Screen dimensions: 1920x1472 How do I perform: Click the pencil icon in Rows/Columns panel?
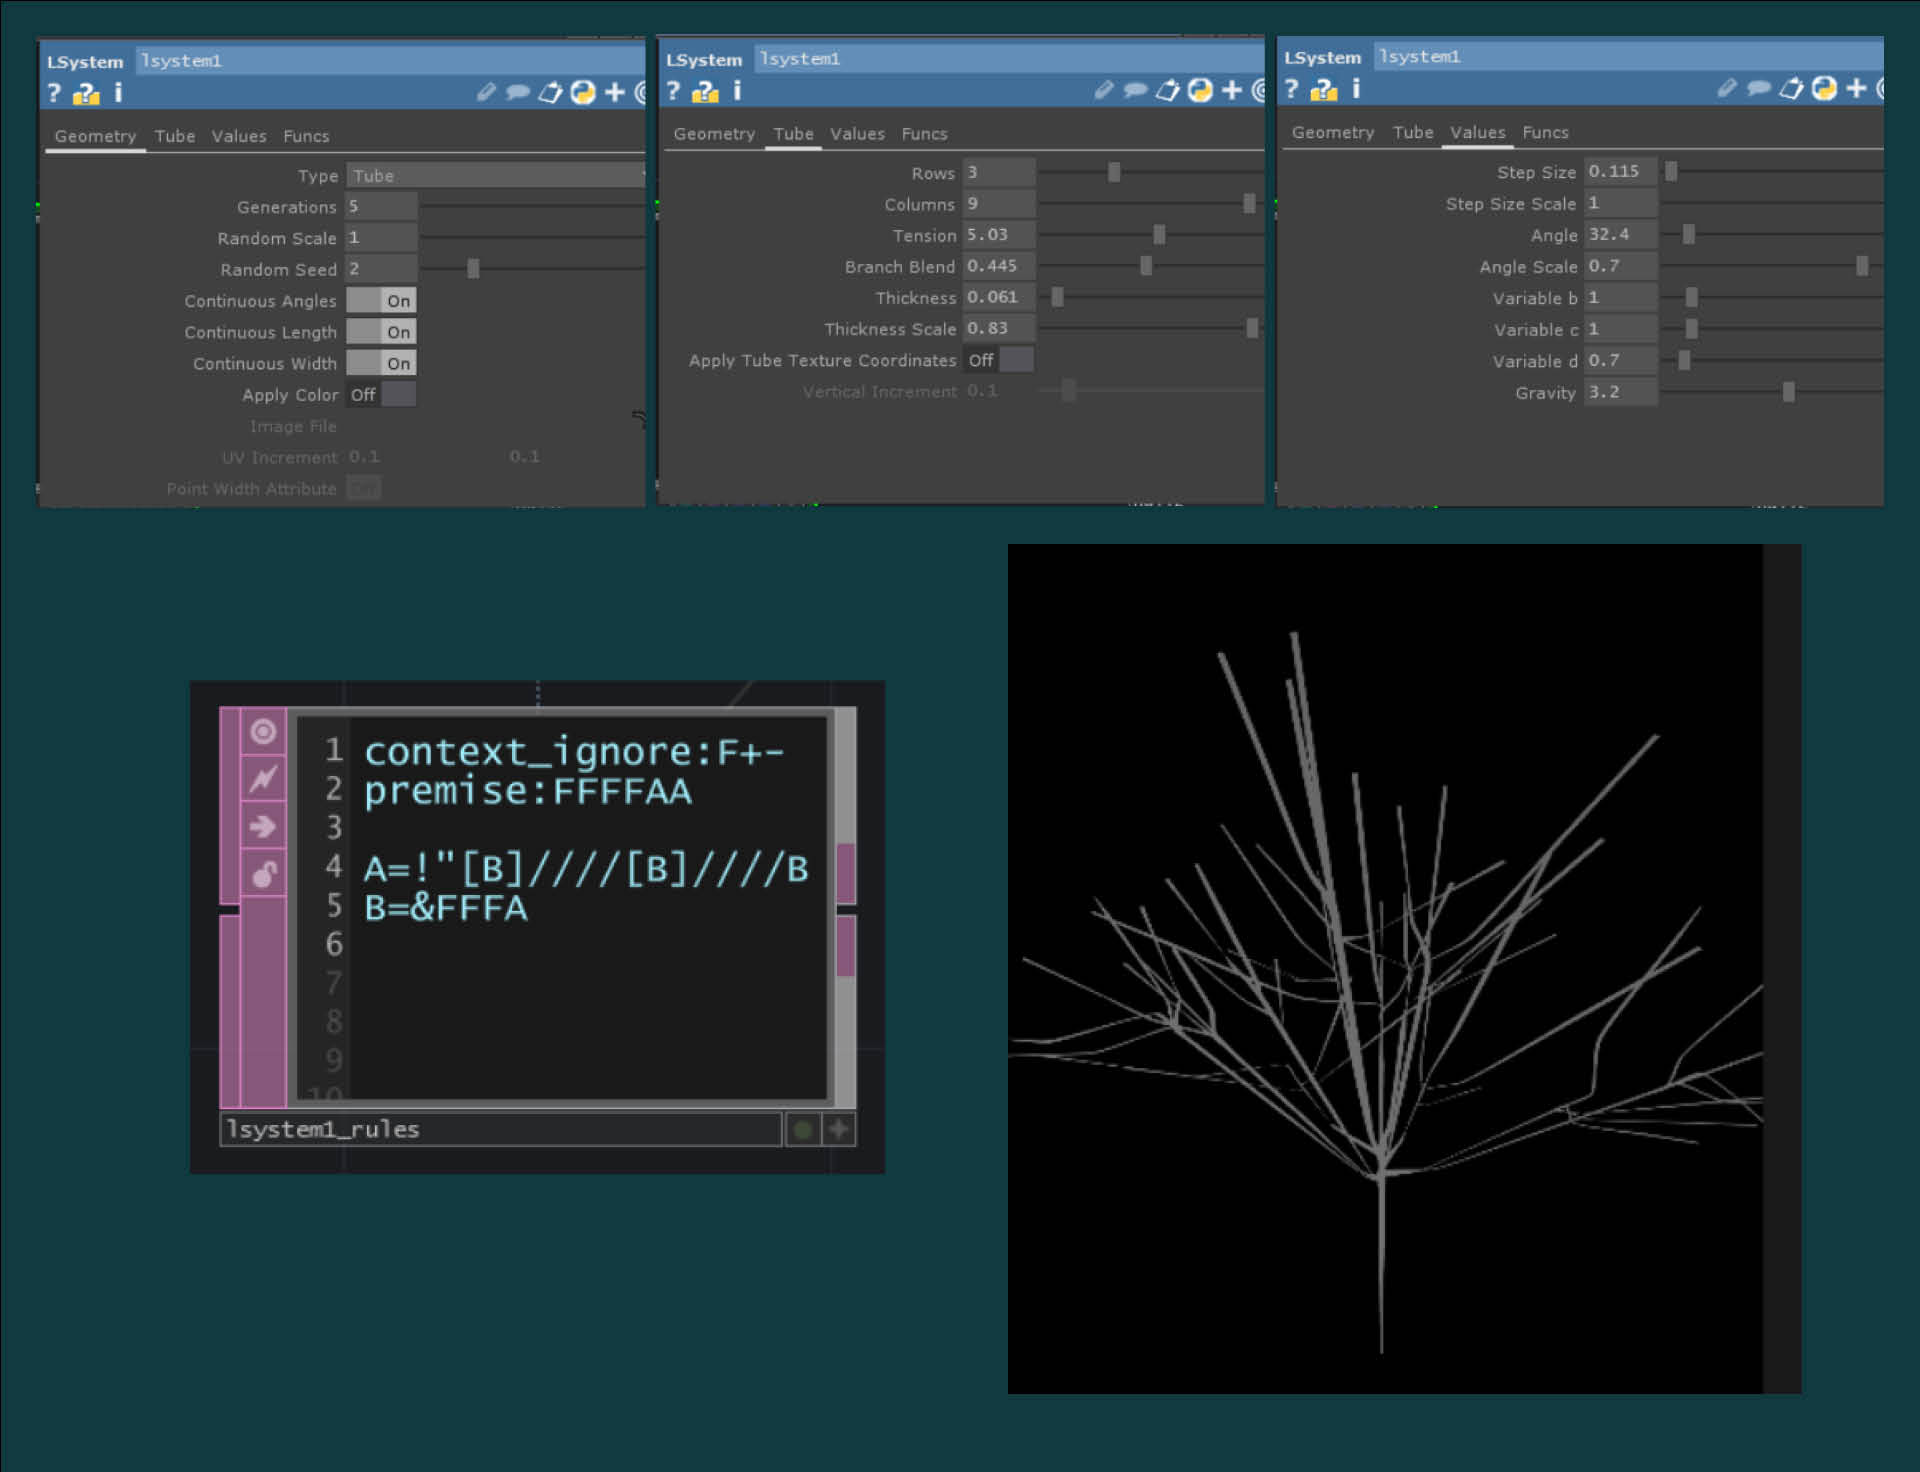(x=1104, y=90)
